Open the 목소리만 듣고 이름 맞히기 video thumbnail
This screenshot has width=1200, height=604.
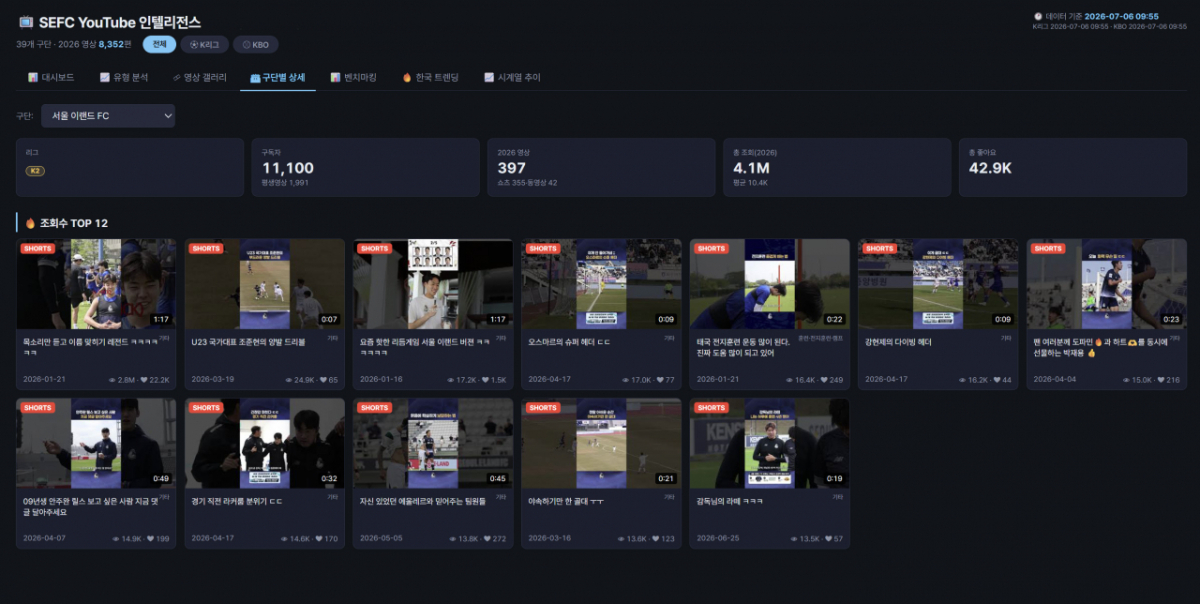point(96,284)
